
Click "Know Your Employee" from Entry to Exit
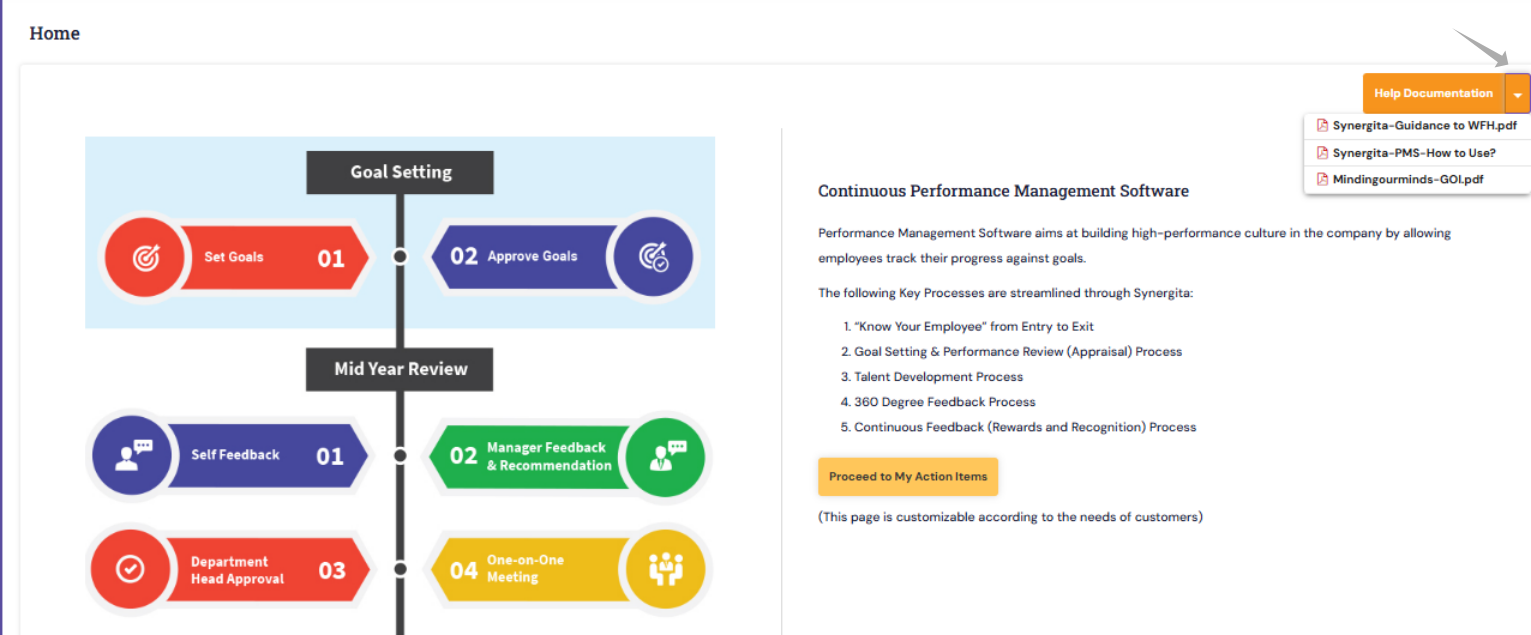coord(974,326)
